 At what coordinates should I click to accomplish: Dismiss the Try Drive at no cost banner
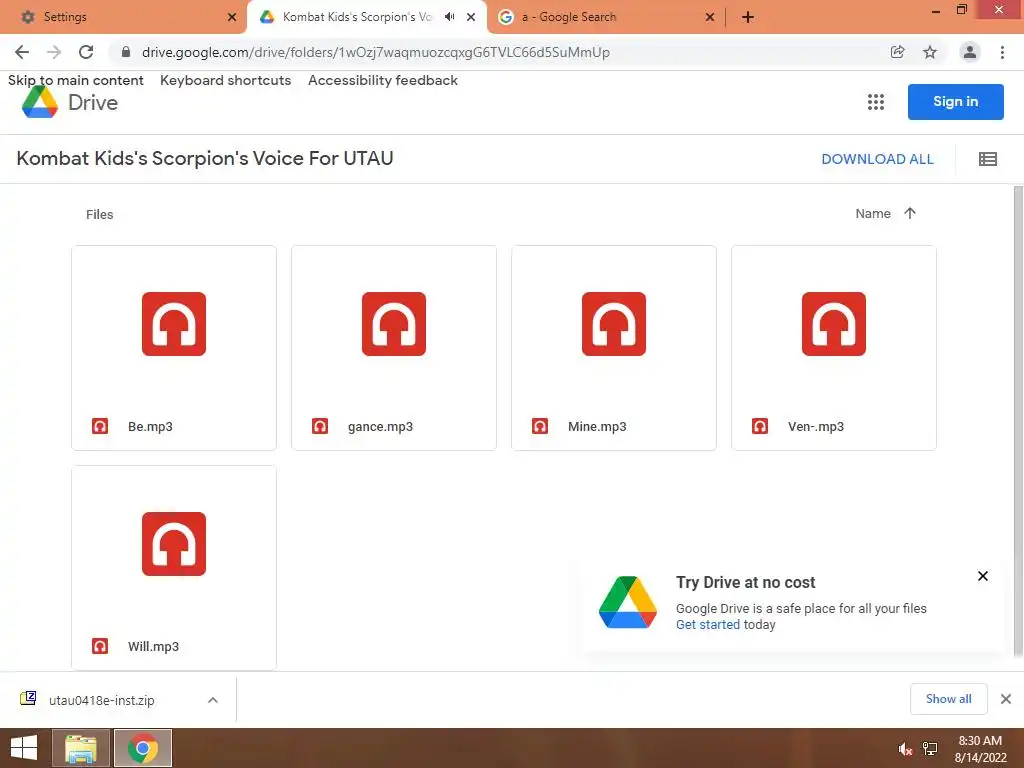(983, 576)
